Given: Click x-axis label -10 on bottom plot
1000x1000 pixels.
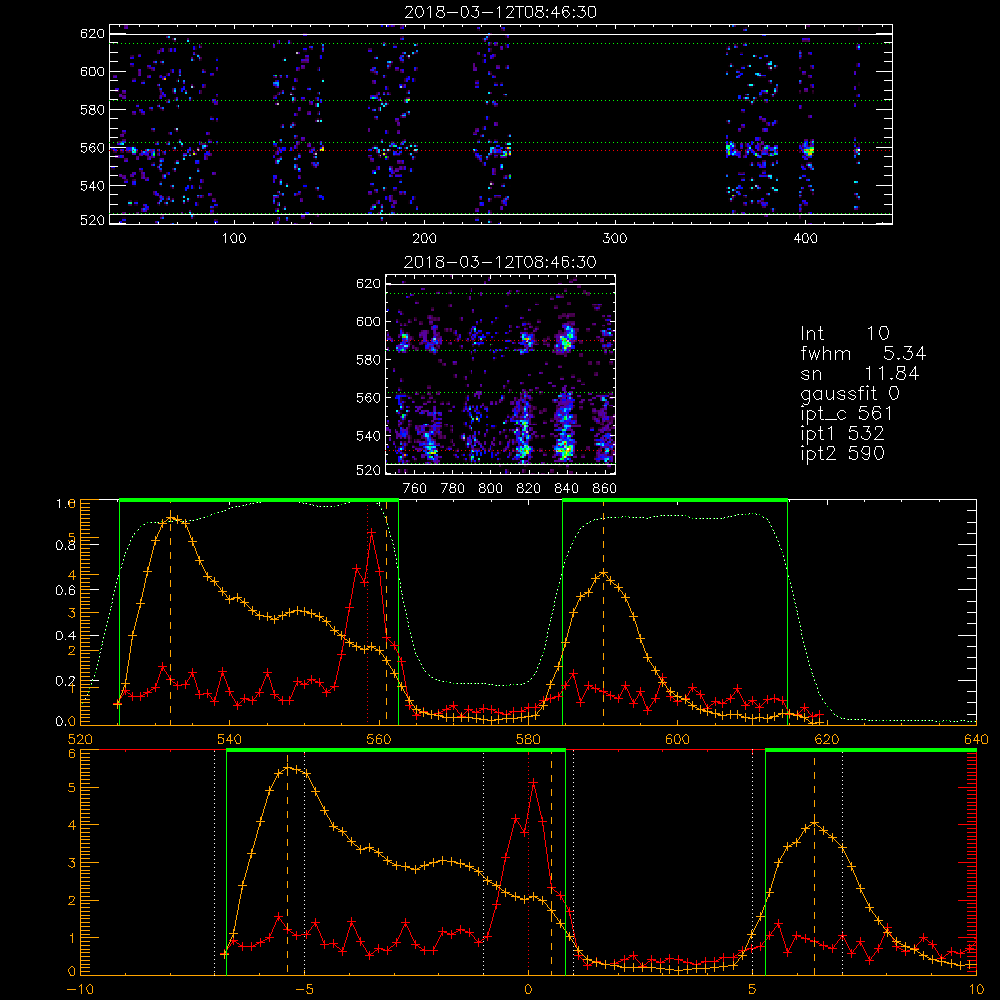Looking at the screenshot, I should pos(80,989).
